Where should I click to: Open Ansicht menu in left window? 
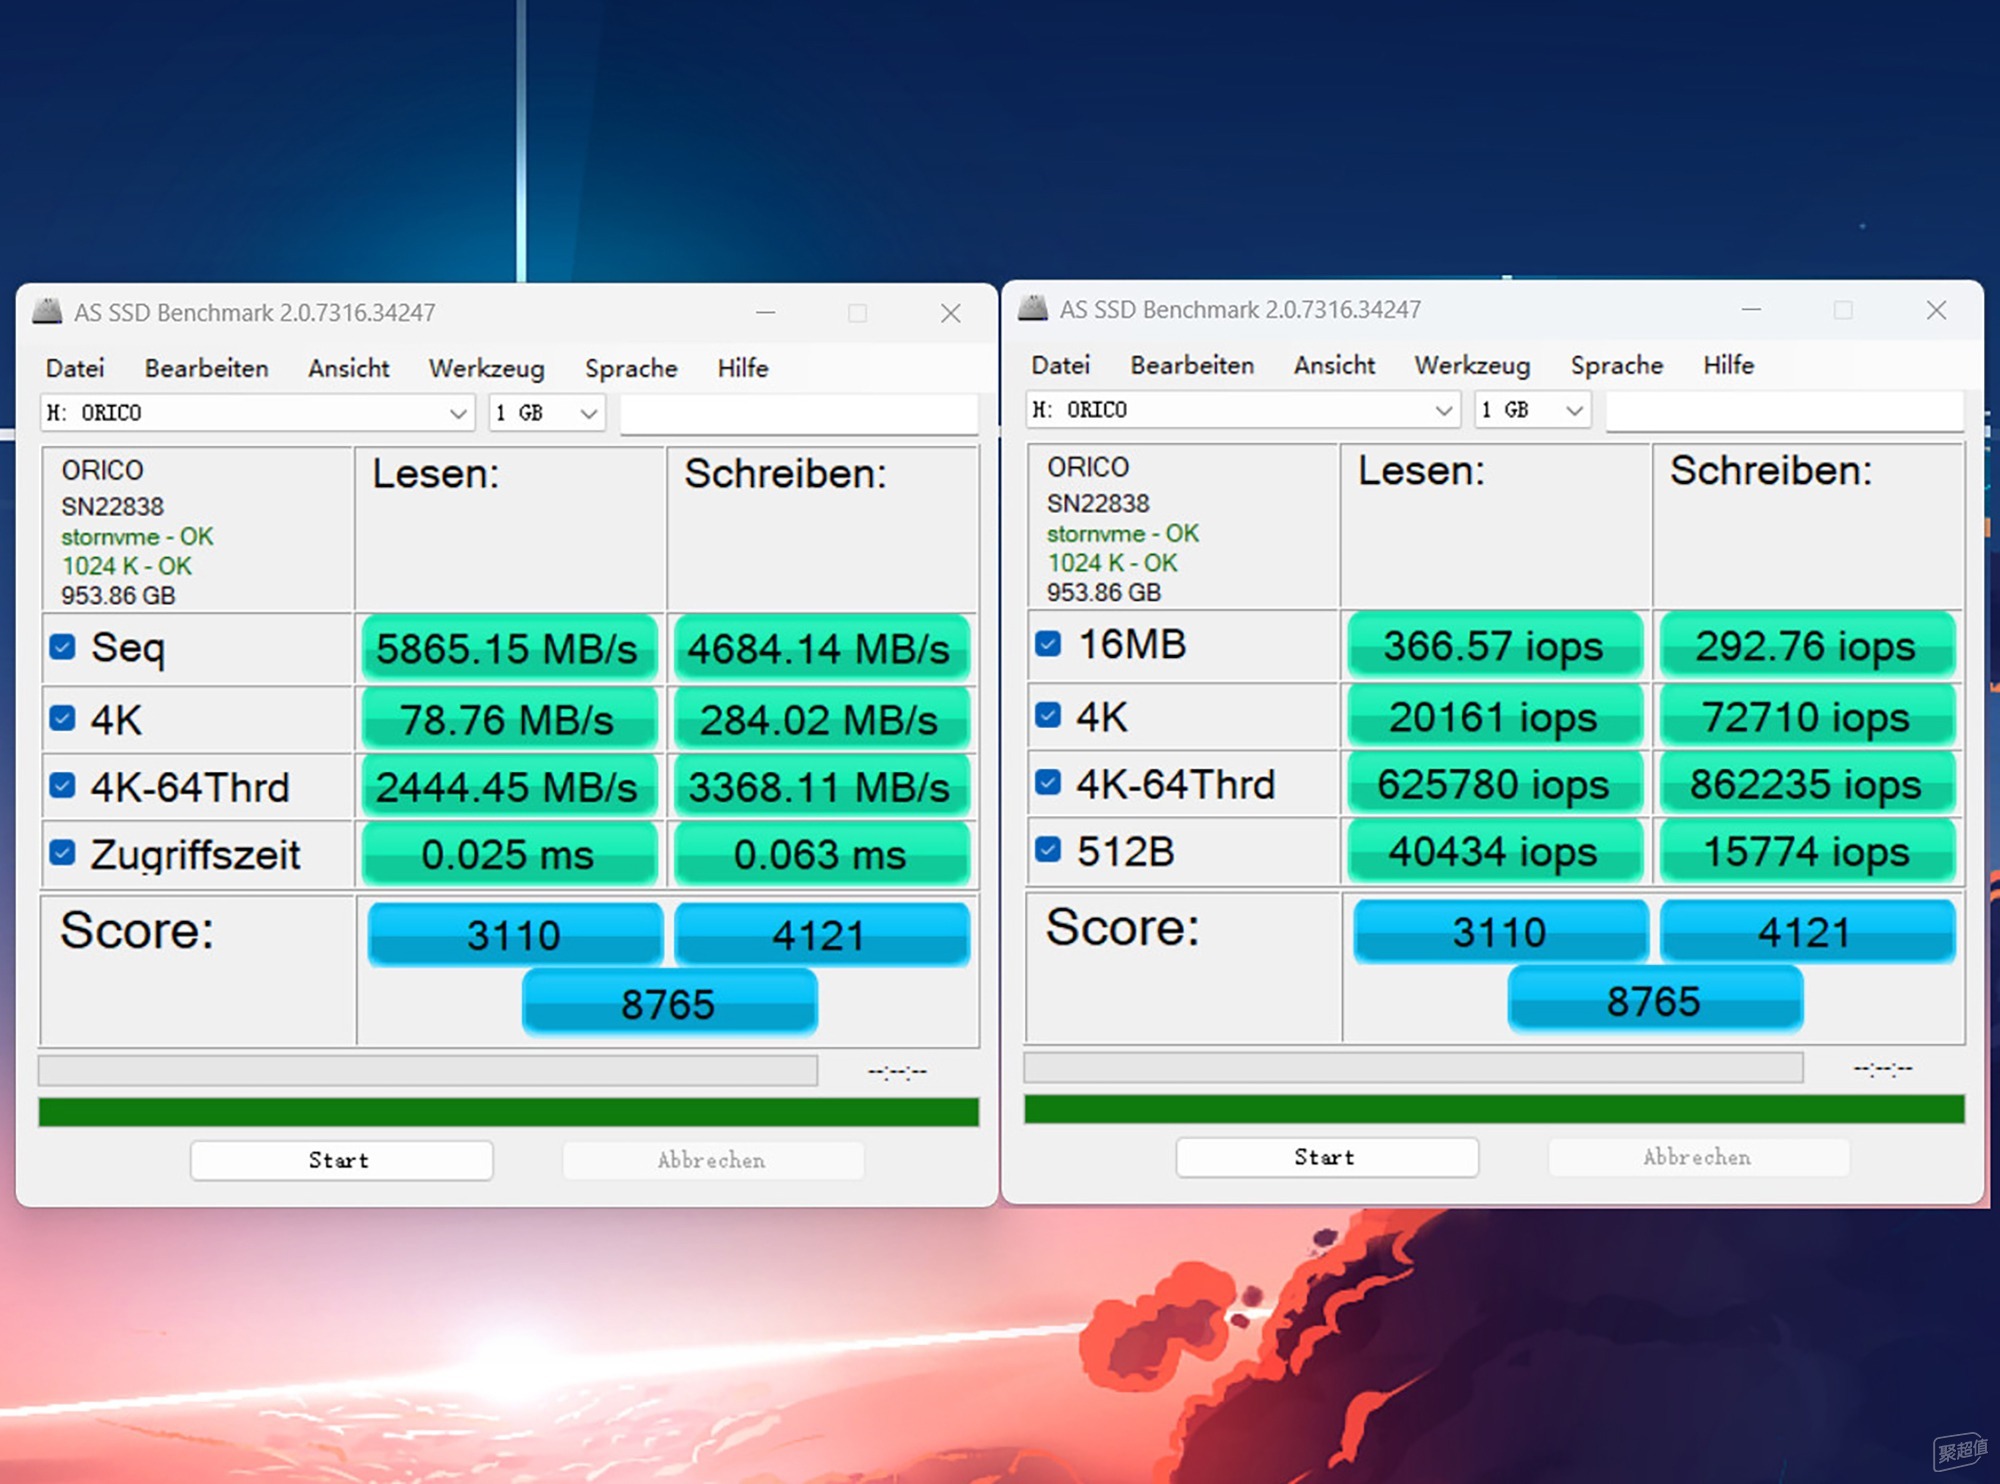pos(349,368)
